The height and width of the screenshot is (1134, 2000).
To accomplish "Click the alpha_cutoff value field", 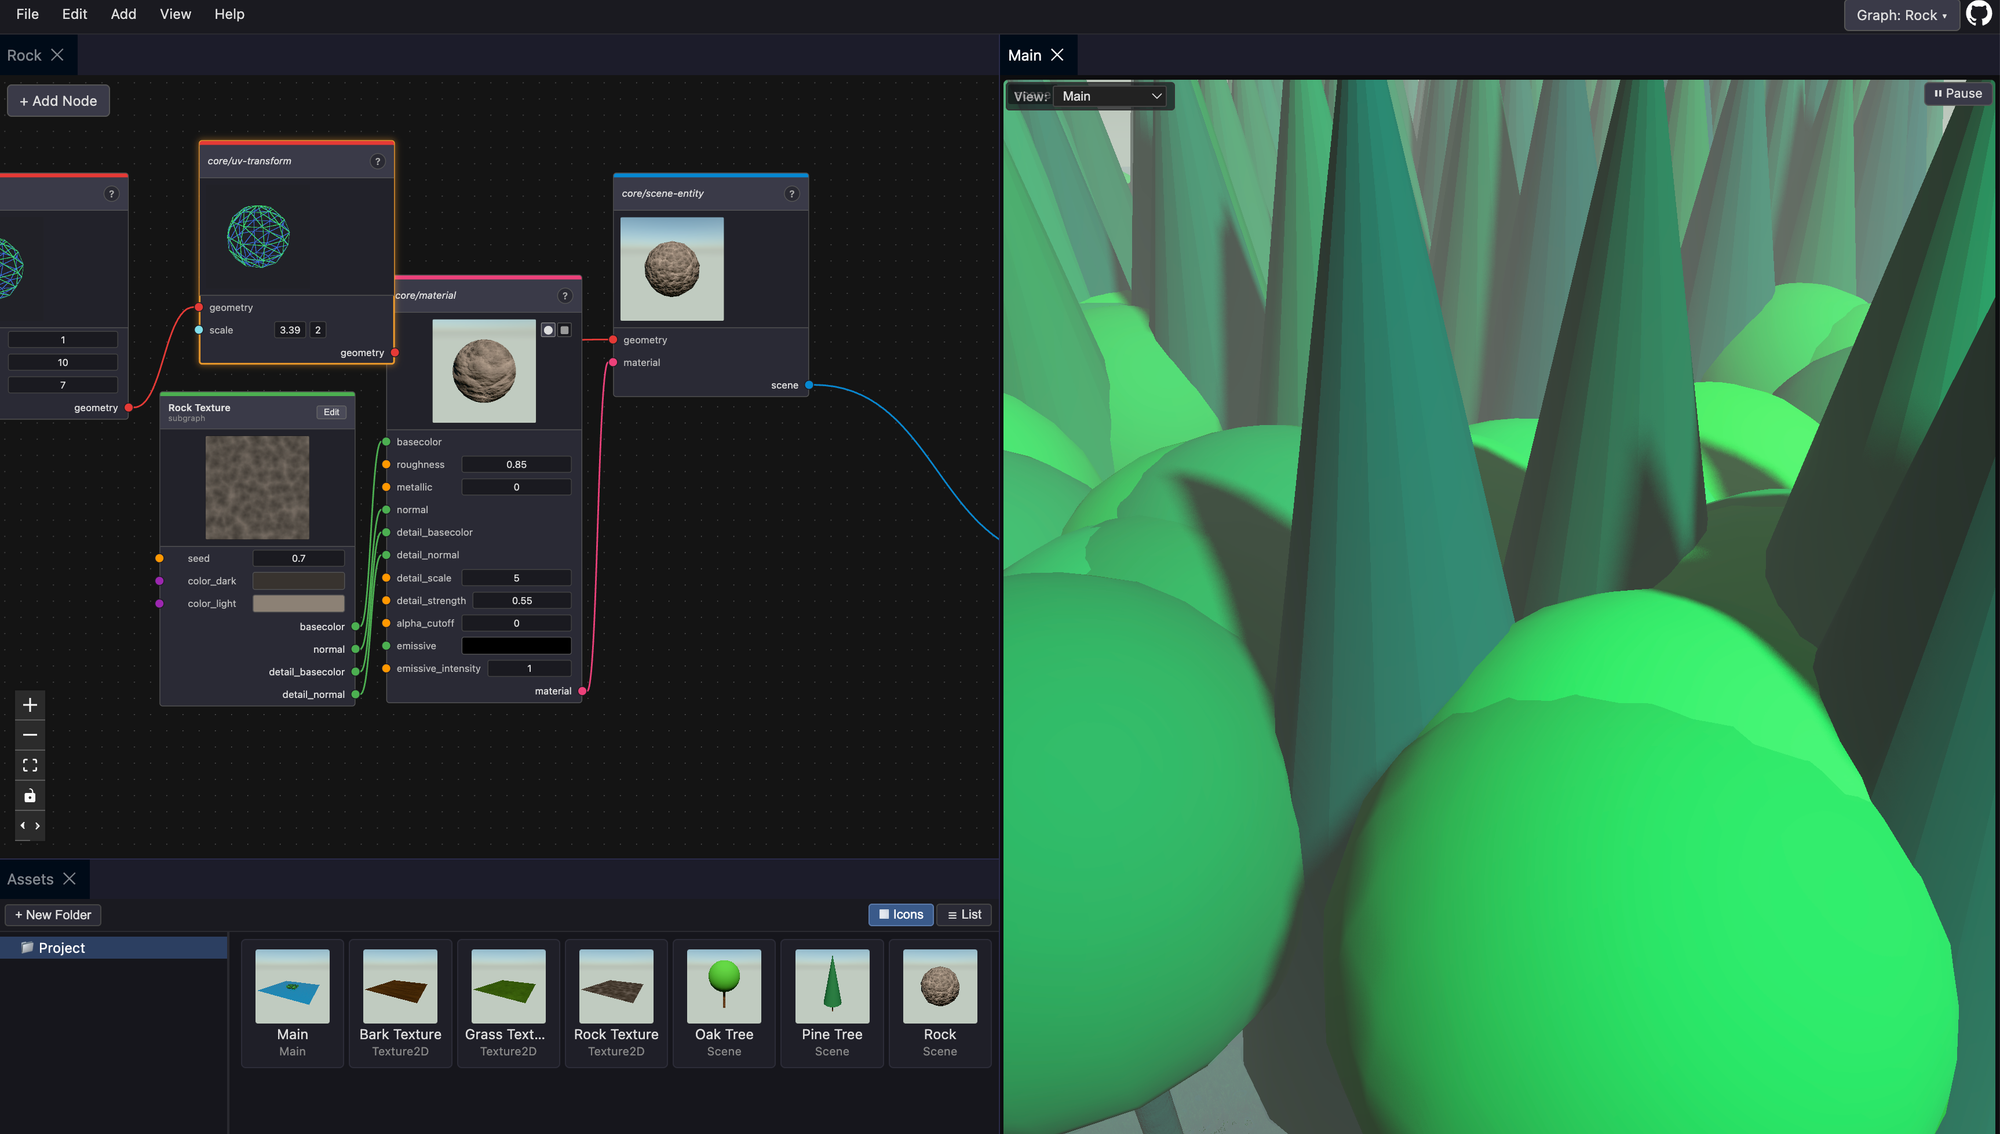I will [516, 623].
